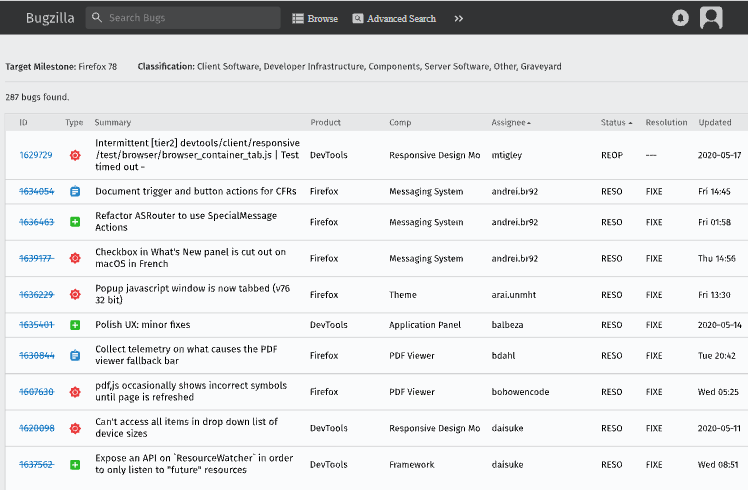Screen dimensions: 748x490
Task: Open bug 1620098
Action: point(37,428)
